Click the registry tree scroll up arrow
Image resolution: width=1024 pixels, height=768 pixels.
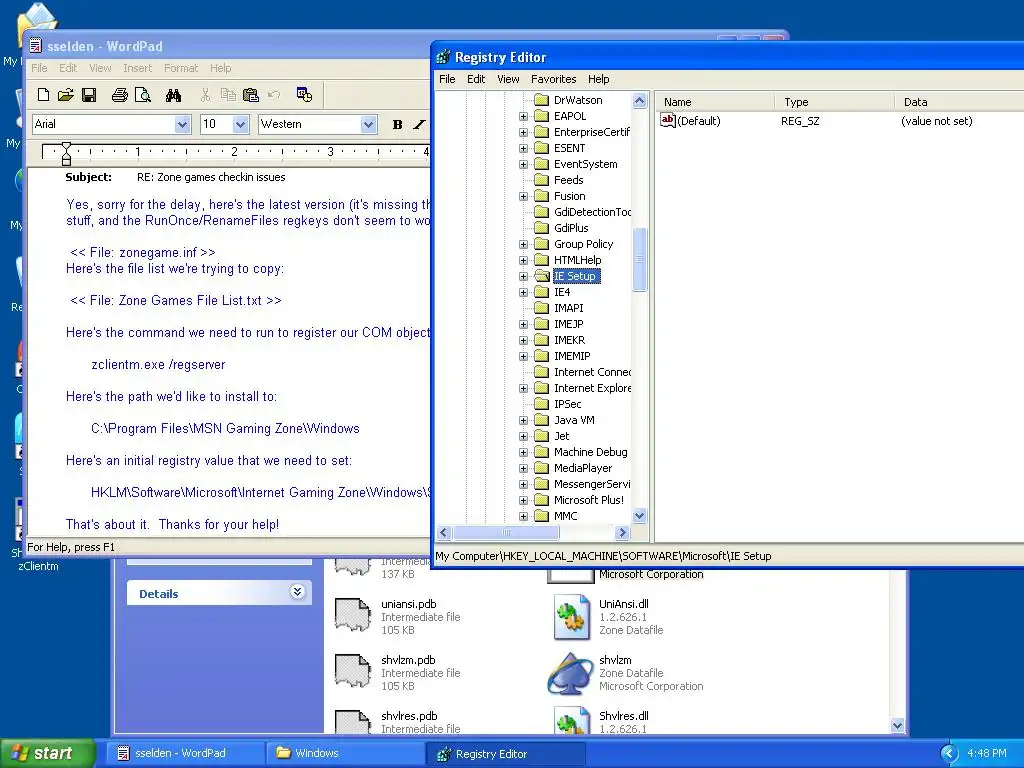point(639,101)
